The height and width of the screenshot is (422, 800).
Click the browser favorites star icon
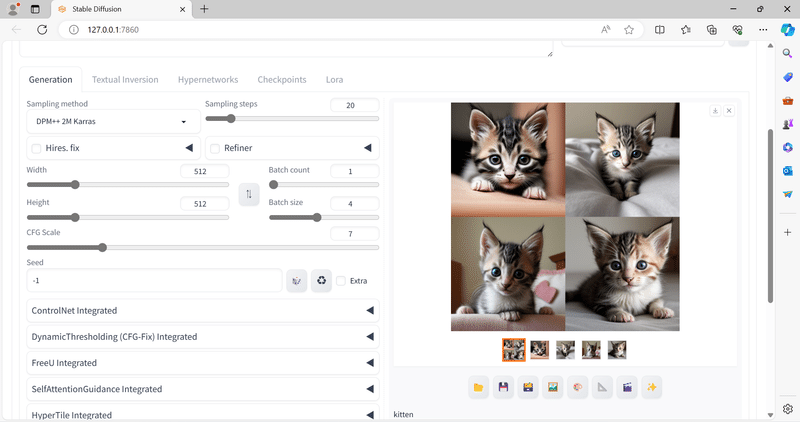click(629, 30)
